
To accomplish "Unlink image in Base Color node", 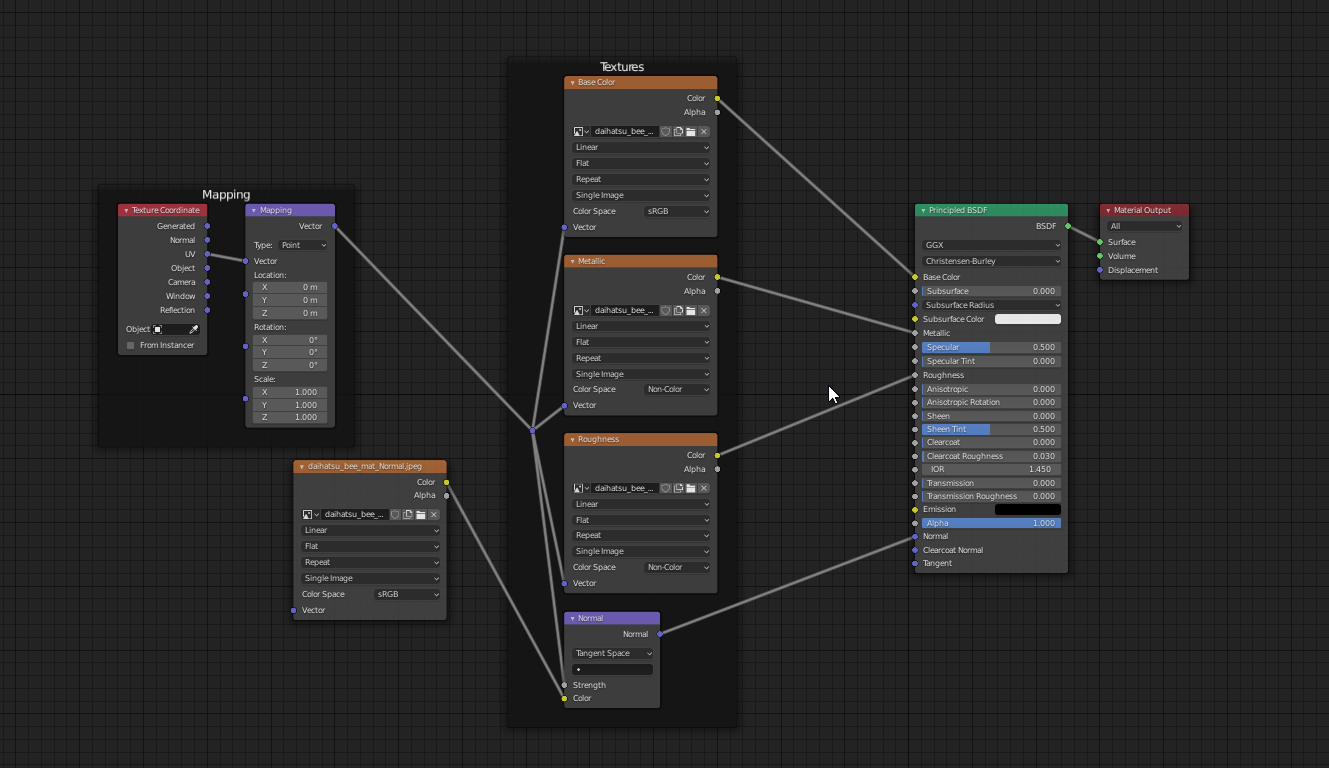I will point(704,131).
